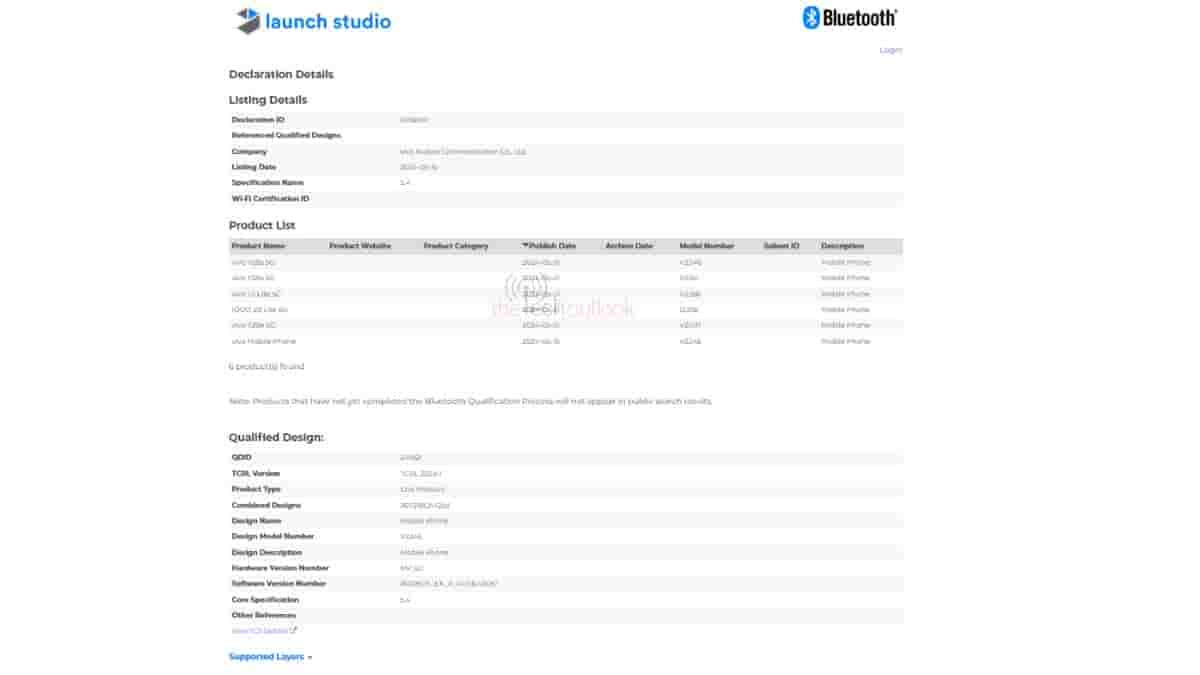Open the Login link
Image resolution: width=1200 pixels, height=675 pixels.
[890, 50]
